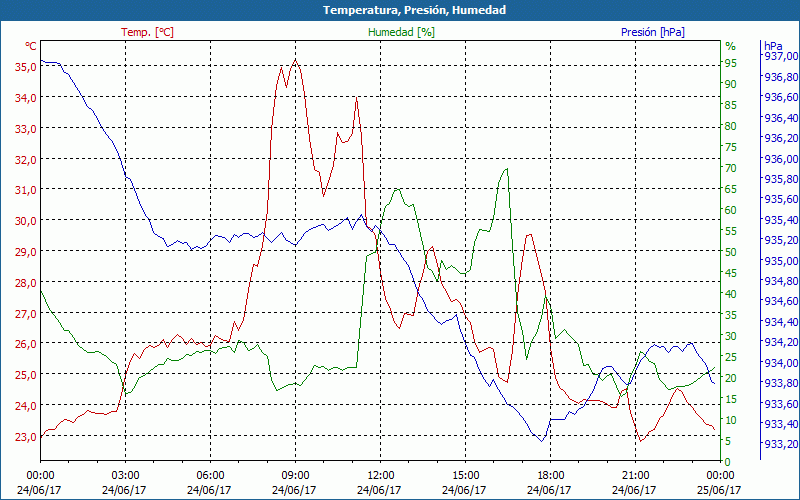Click the 32,0 temperature axis value
The height and width of the screenshot is (500, 800).
point(26,159)
